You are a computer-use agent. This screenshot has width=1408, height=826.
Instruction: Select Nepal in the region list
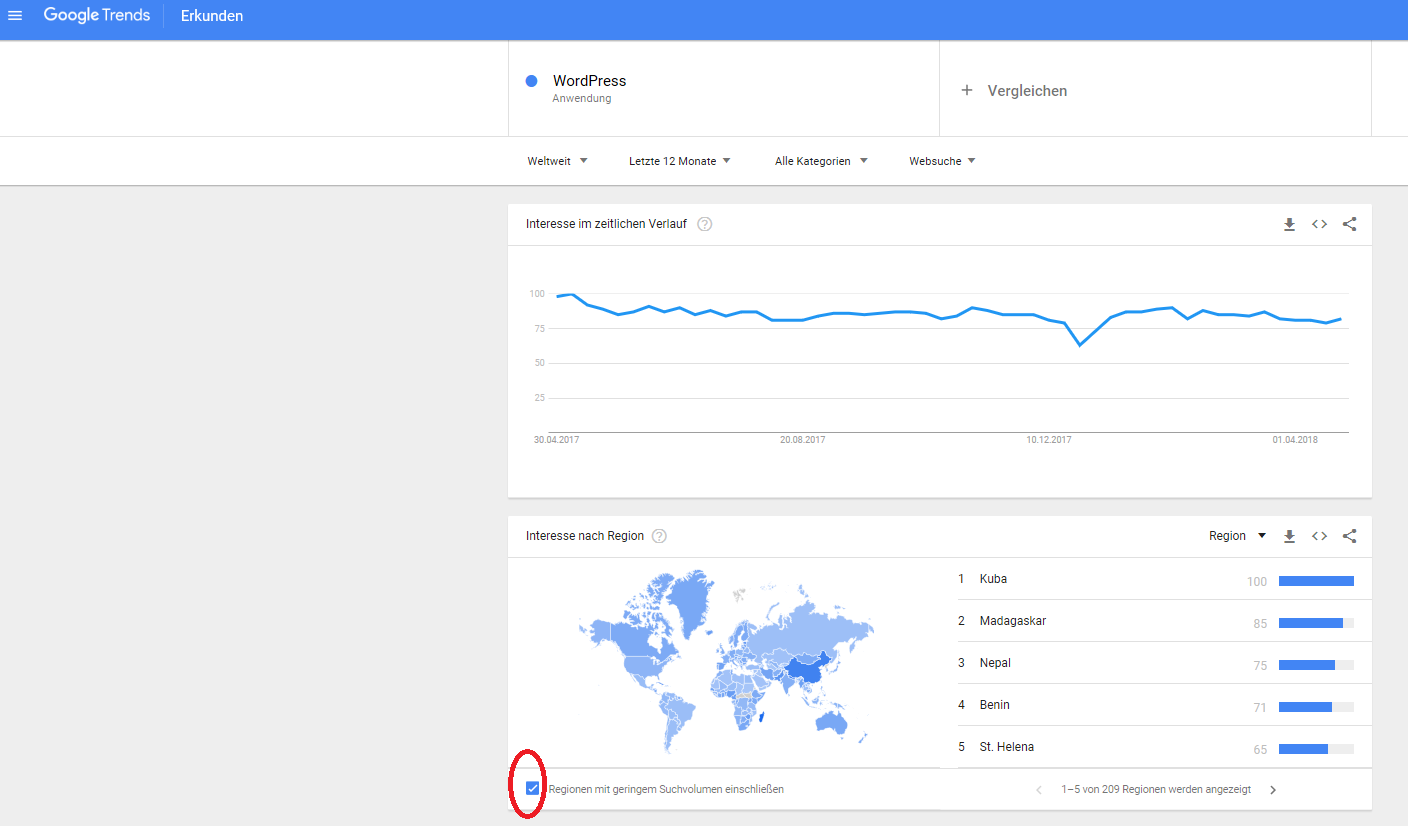pos(1164,663)
